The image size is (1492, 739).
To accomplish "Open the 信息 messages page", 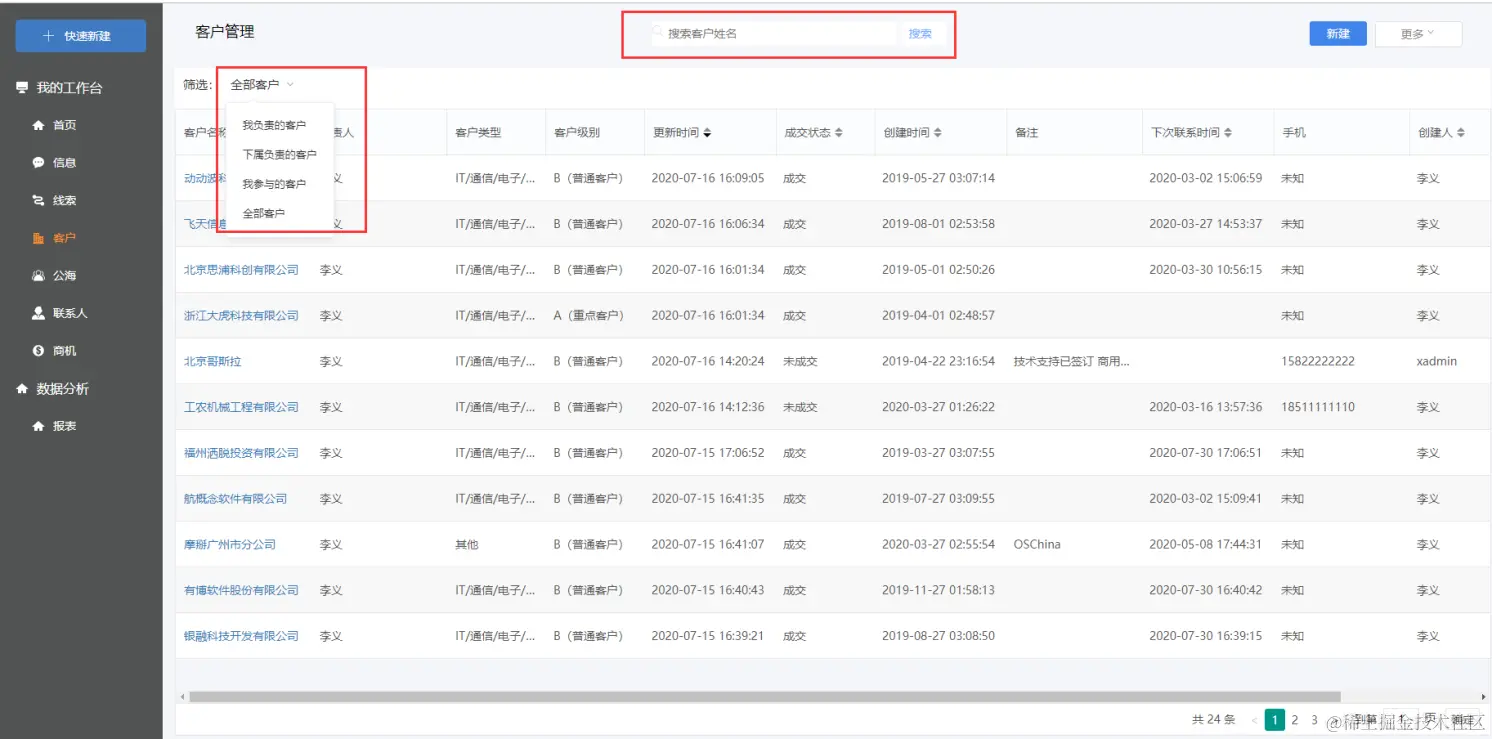I will pos(65,162).
